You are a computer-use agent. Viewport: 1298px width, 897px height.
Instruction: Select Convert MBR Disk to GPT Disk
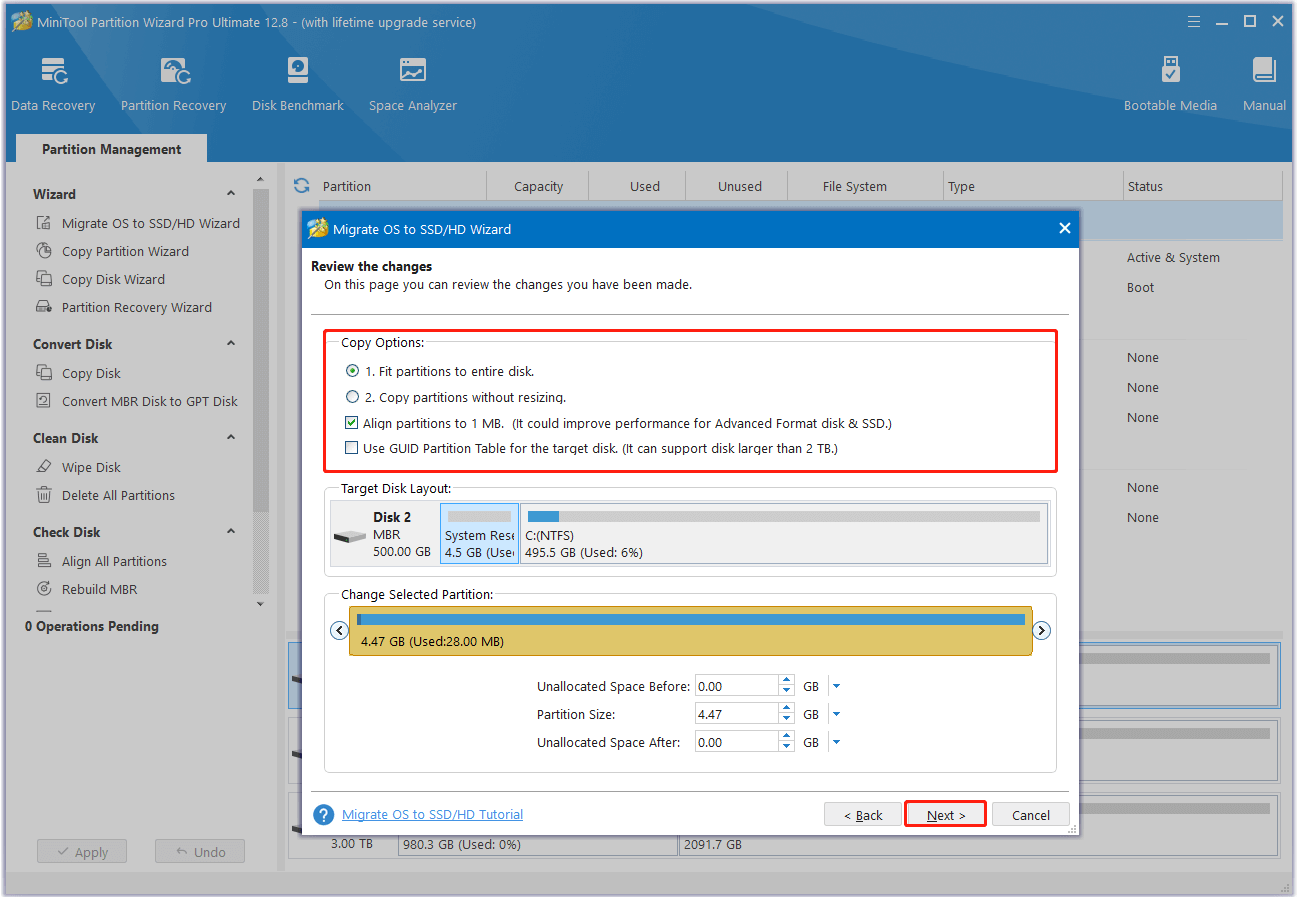tap(137, 401)
